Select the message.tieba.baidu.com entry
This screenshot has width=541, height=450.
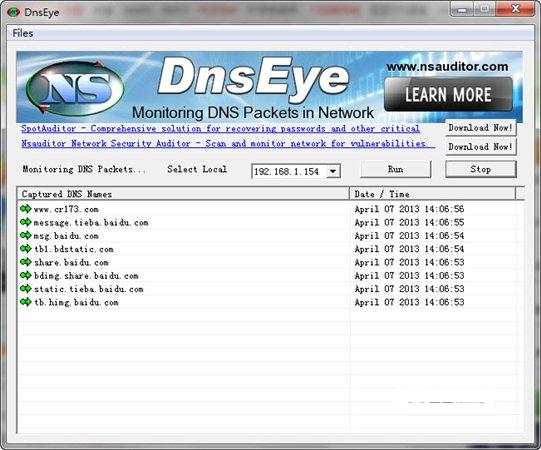pyautogui.click(x=91, y=223)
